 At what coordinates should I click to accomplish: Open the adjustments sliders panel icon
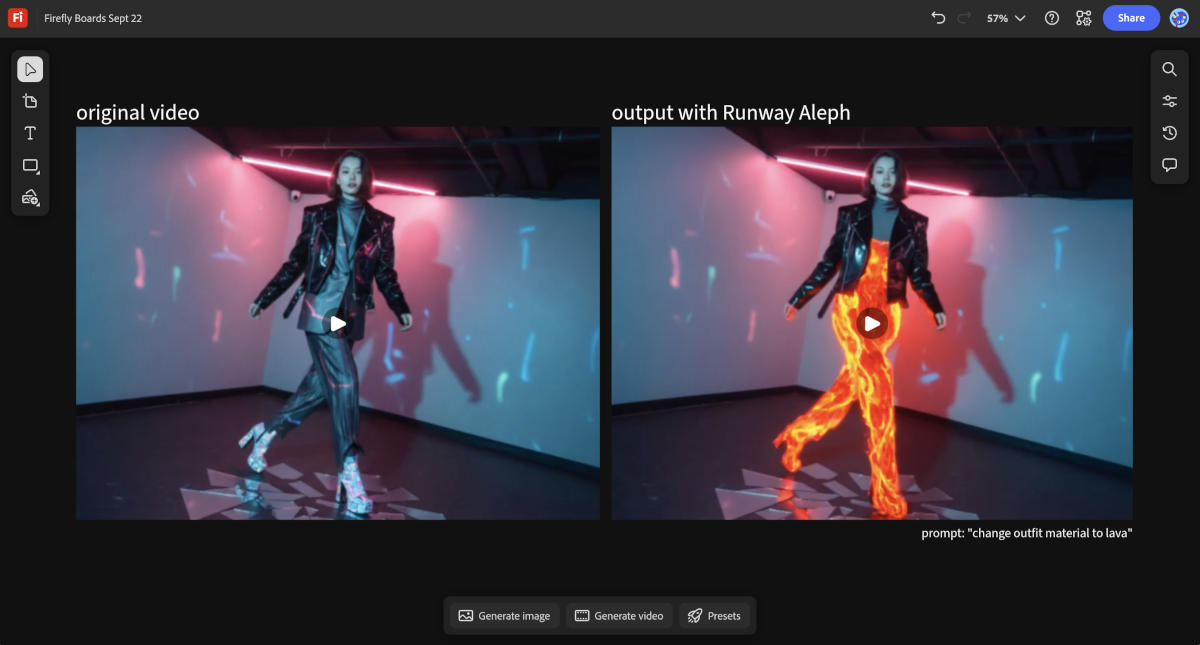(1169, 101)
